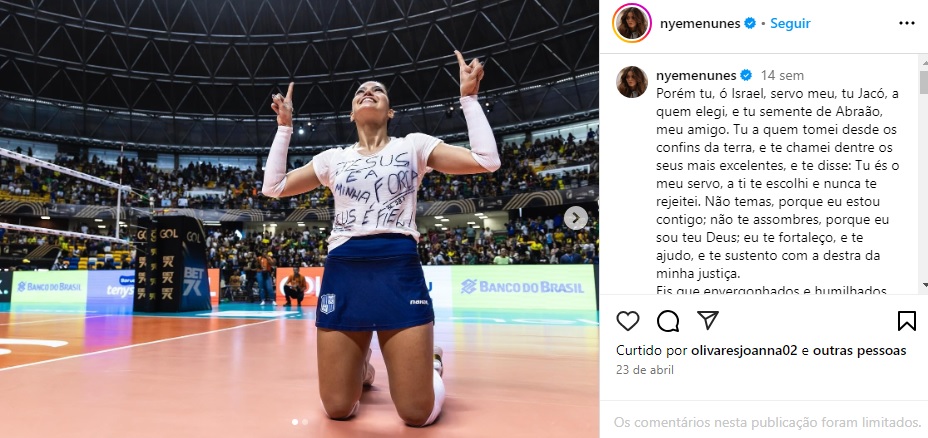
Task: Follow nyemenunes with the Seguir button
Action: (x=790, y=24)
